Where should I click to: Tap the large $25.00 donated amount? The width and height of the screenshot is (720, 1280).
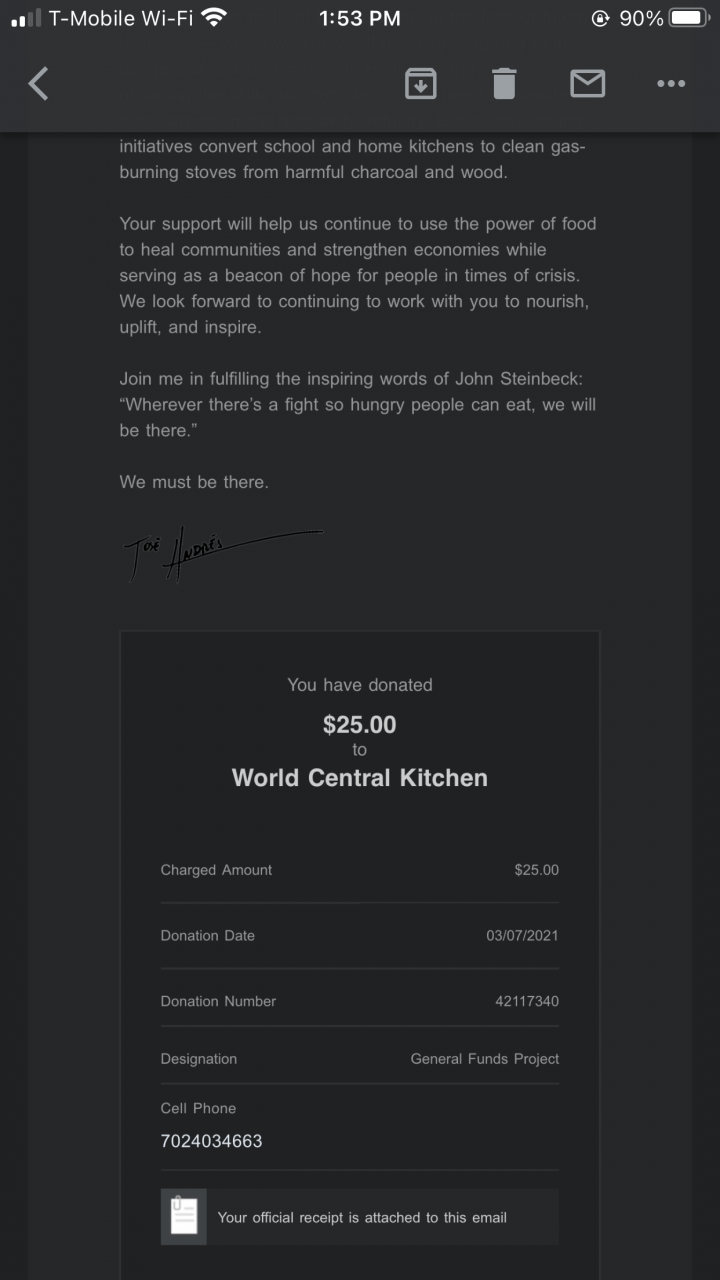click(360, 724)
